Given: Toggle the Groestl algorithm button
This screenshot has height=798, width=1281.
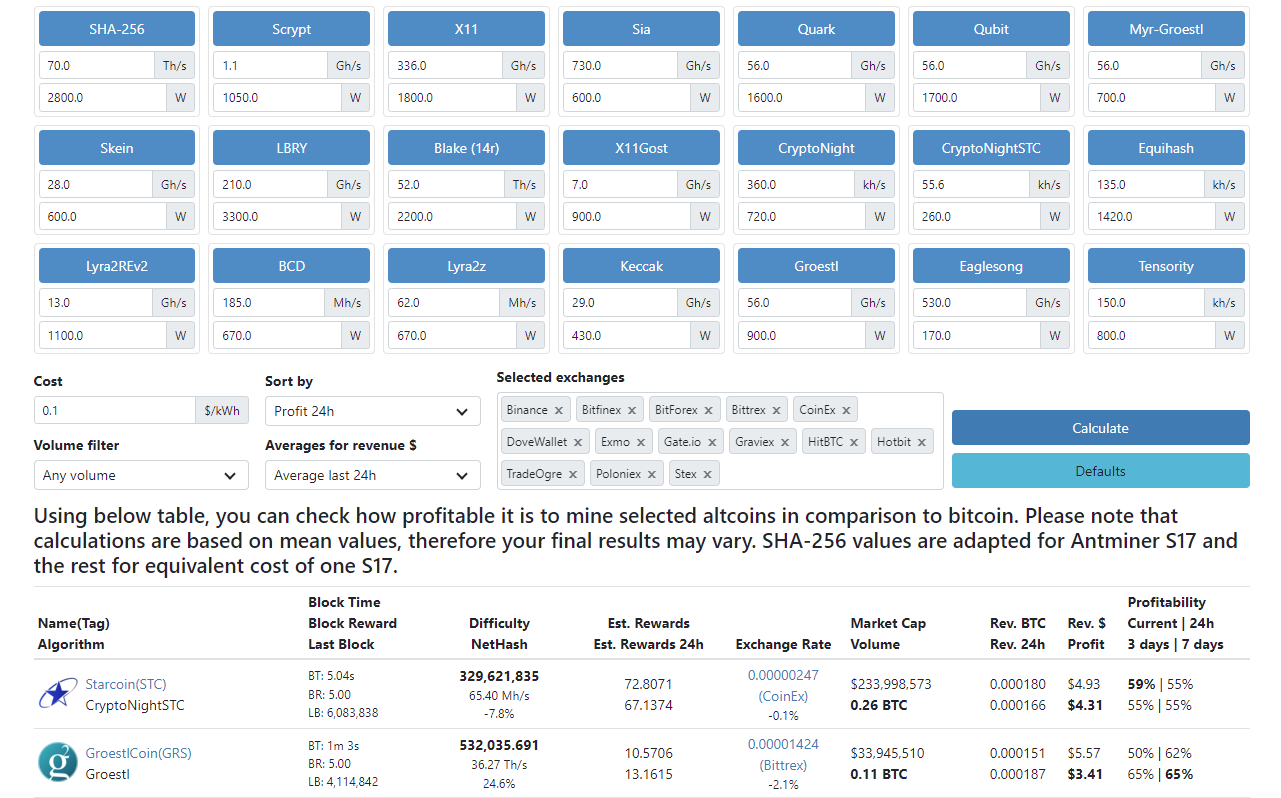Looking at the screenshot, I should point(816,266).
